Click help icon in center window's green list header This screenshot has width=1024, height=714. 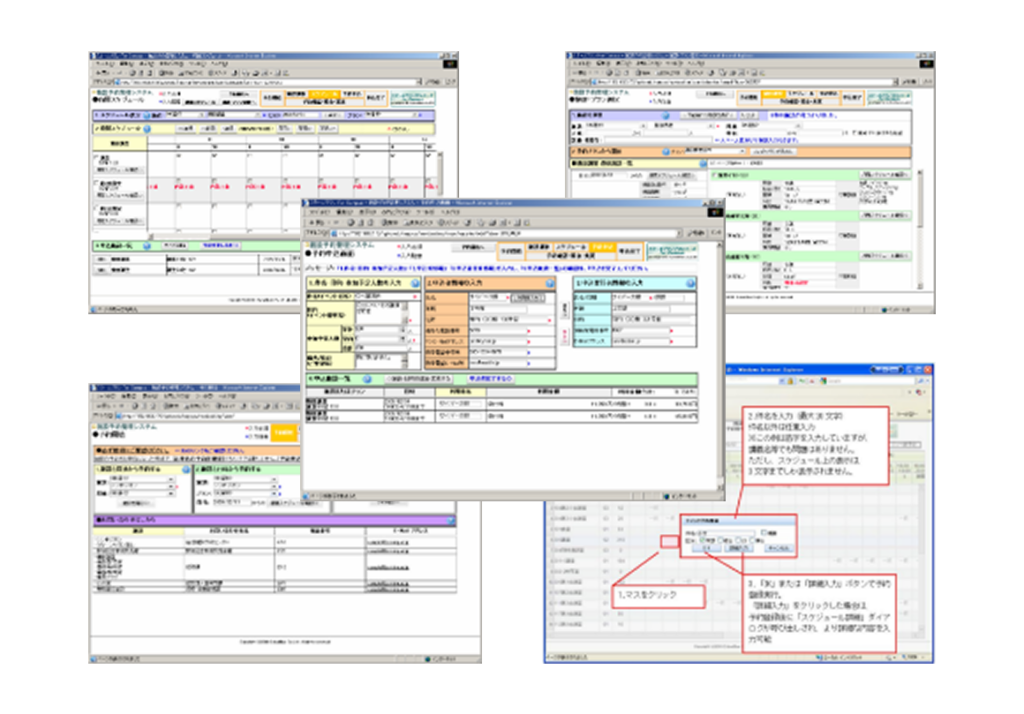(x=367, y=379)
